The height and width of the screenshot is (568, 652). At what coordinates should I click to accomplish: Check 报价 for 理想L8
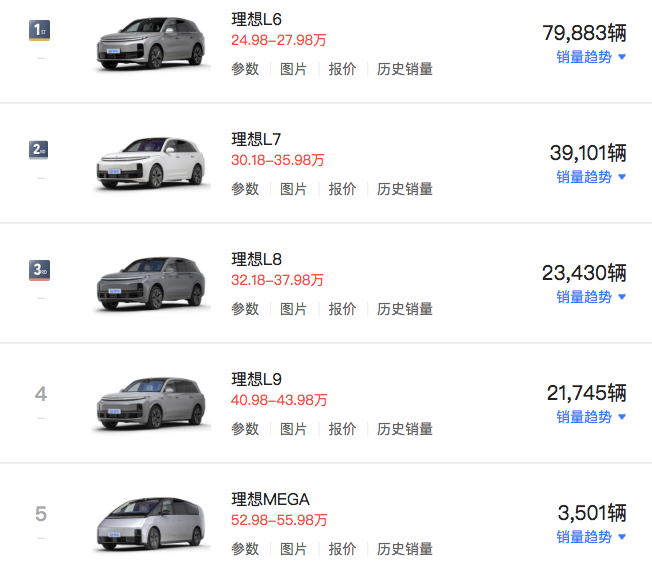pyautogui.click(x=342, y=309)
